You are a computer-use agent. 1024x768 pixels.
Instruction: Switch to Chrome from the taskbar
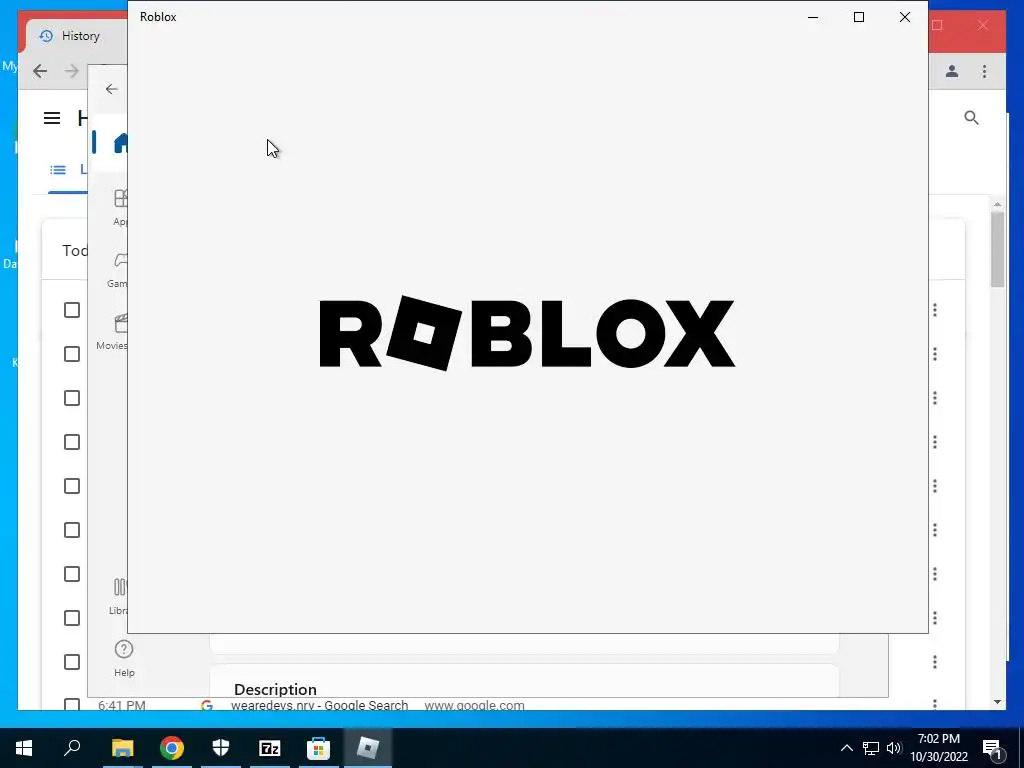point(171,748)
